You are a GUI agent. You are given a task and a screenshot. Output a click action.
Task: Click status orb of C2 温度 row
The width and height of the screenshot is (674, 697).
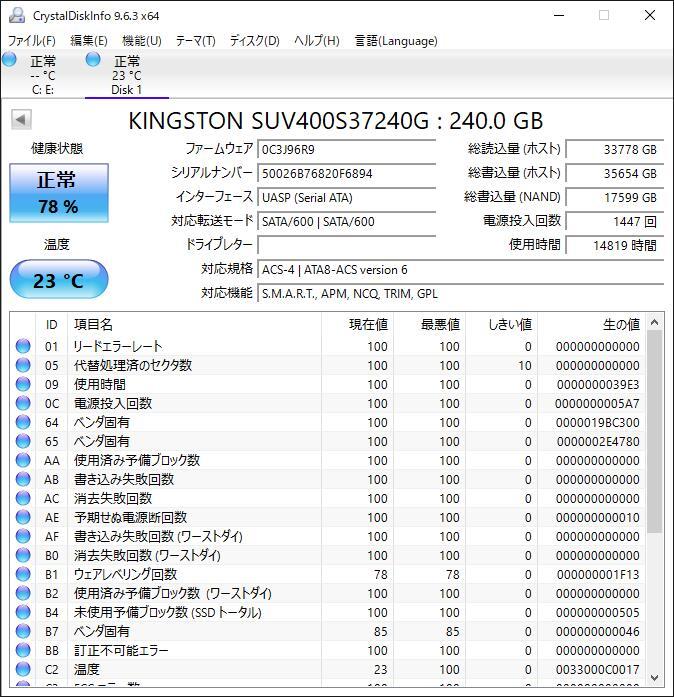point(23,669)
